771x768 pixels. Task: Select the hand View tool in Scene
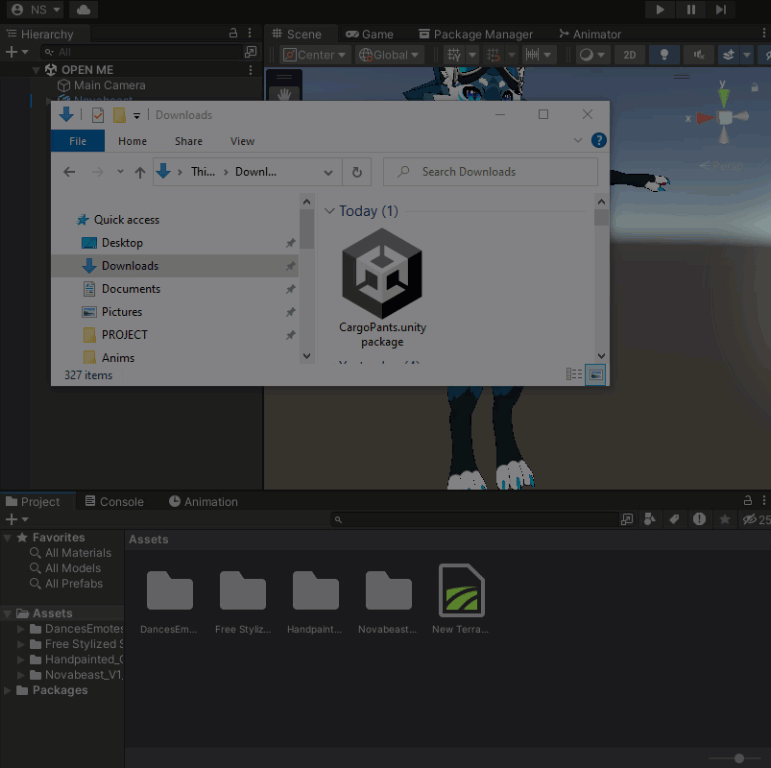284,93
